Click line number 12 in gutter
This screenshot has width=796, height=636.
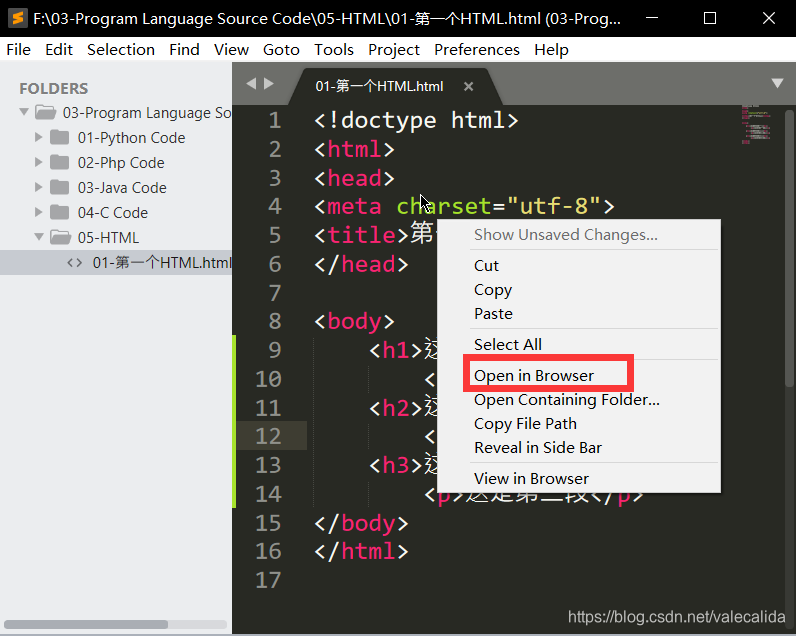[268, 436]
